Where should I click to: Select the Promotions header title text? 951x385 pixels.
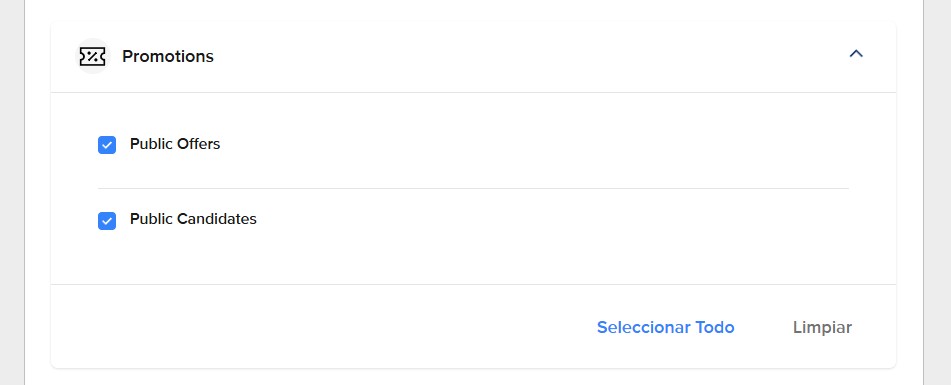pos(168,56)
